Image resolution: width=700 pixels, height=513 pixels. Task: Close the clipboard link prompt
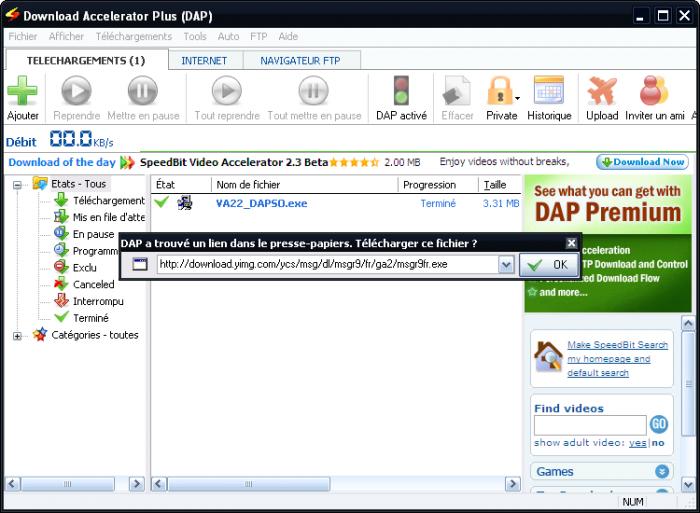coord(571,243)
